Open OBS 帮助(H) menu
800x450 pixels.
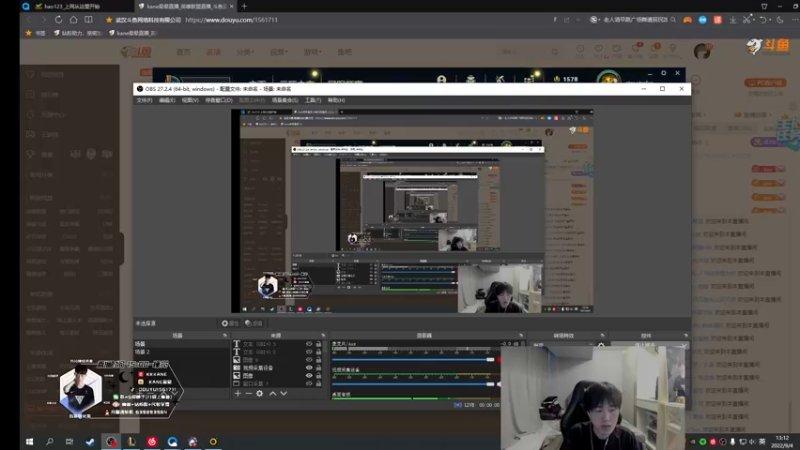(x=336, y=101)
